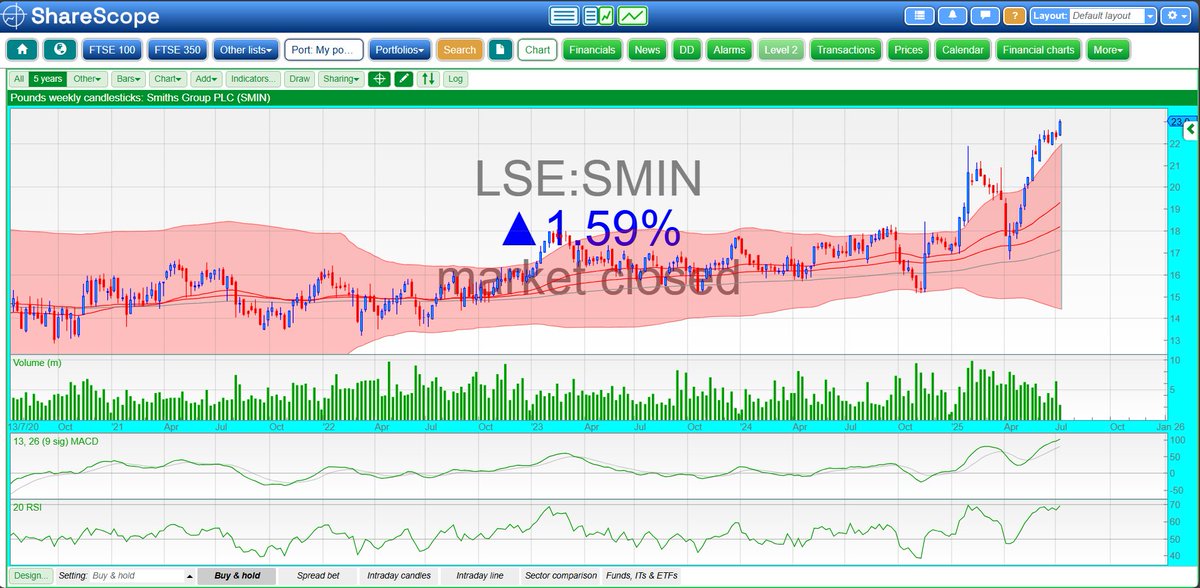1200x588 pixels.
Task: Click the FTSE 350 list button
Action: tap(177, 50)
